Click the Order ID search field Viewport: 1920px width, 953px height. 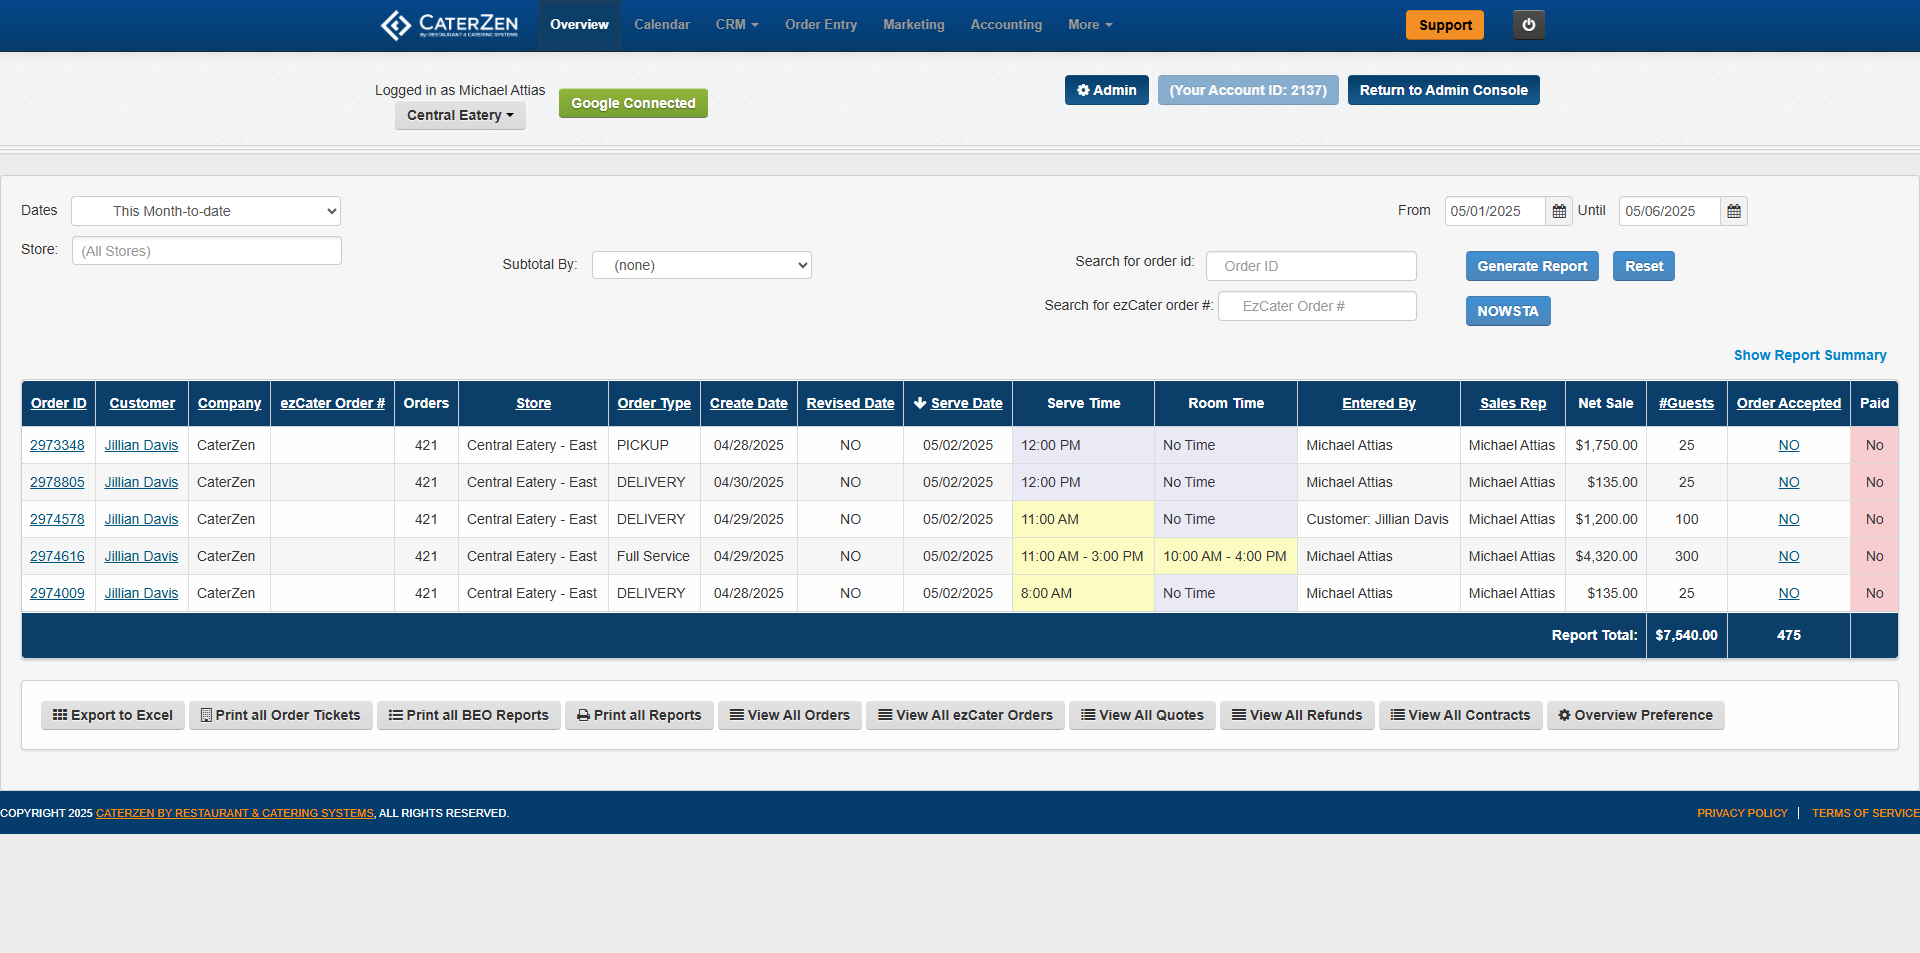[1310, 266]
